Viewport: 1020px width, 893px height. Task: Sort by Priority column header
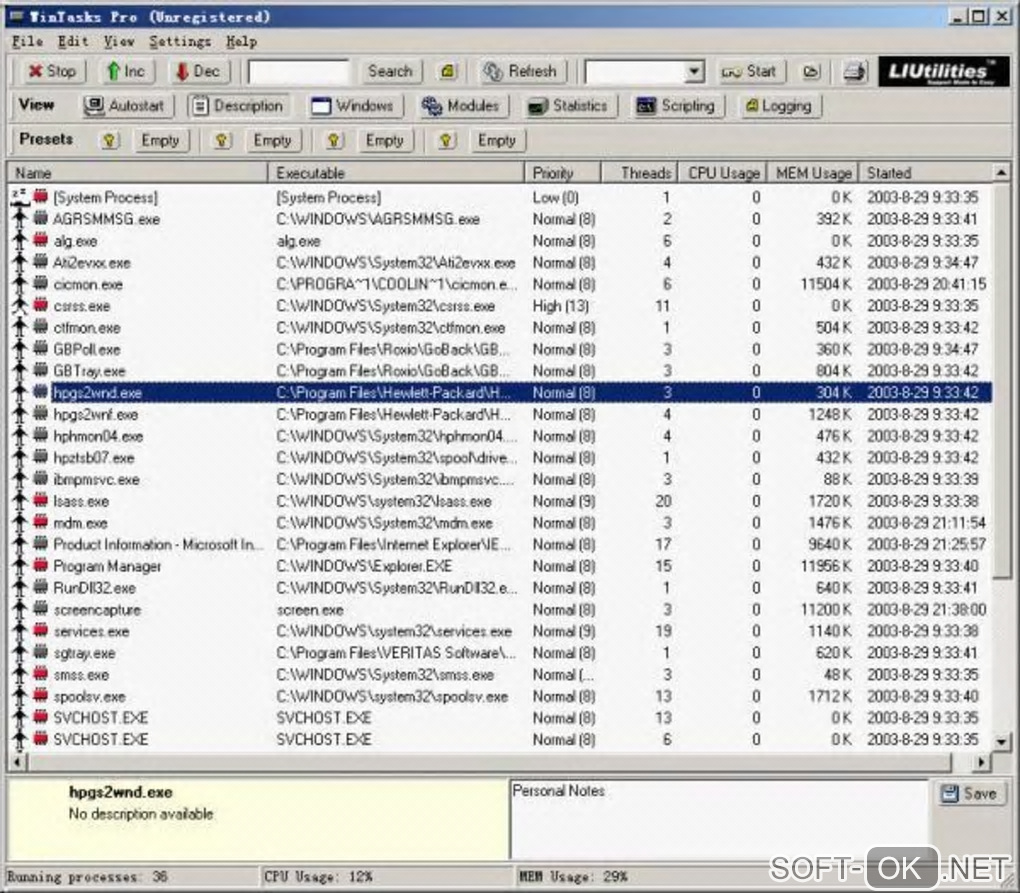563,173
